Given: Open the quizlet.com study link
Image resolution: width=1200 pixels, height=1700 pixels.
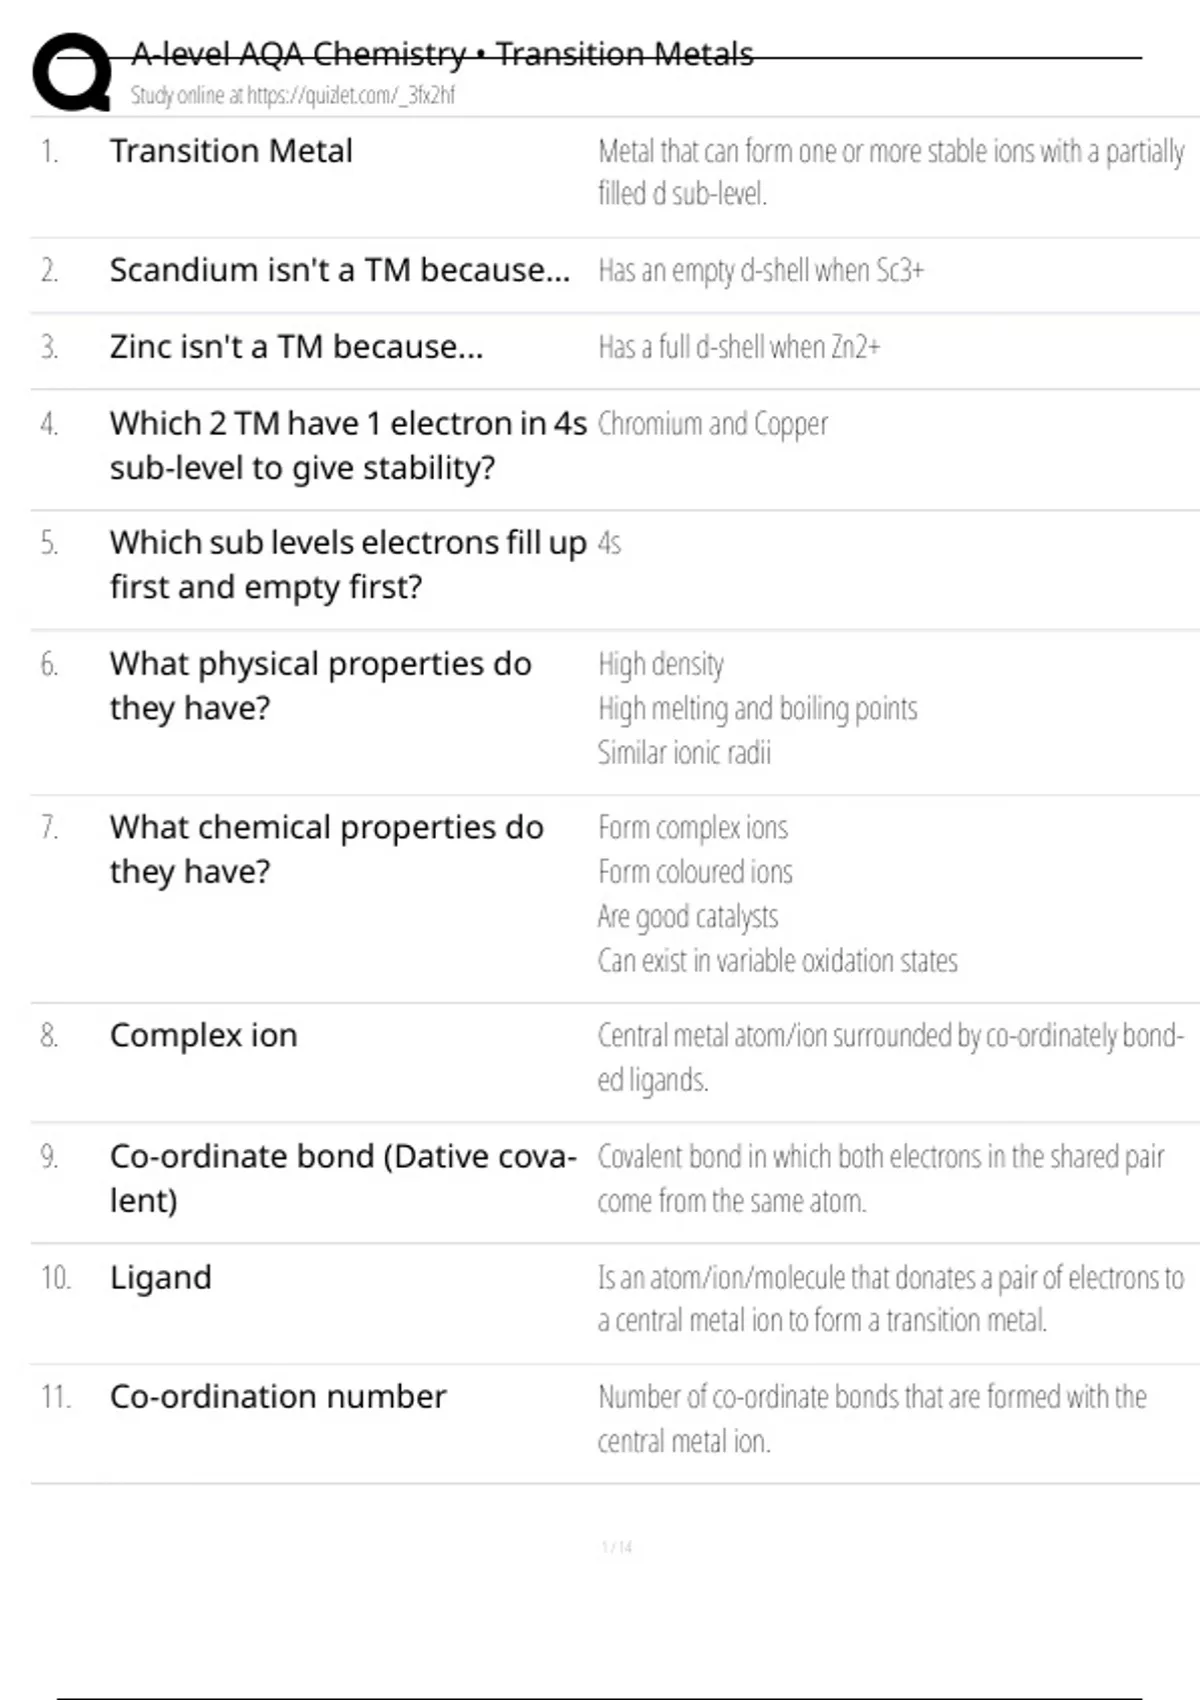Looking at the screenshot, I should click(292, 96).
